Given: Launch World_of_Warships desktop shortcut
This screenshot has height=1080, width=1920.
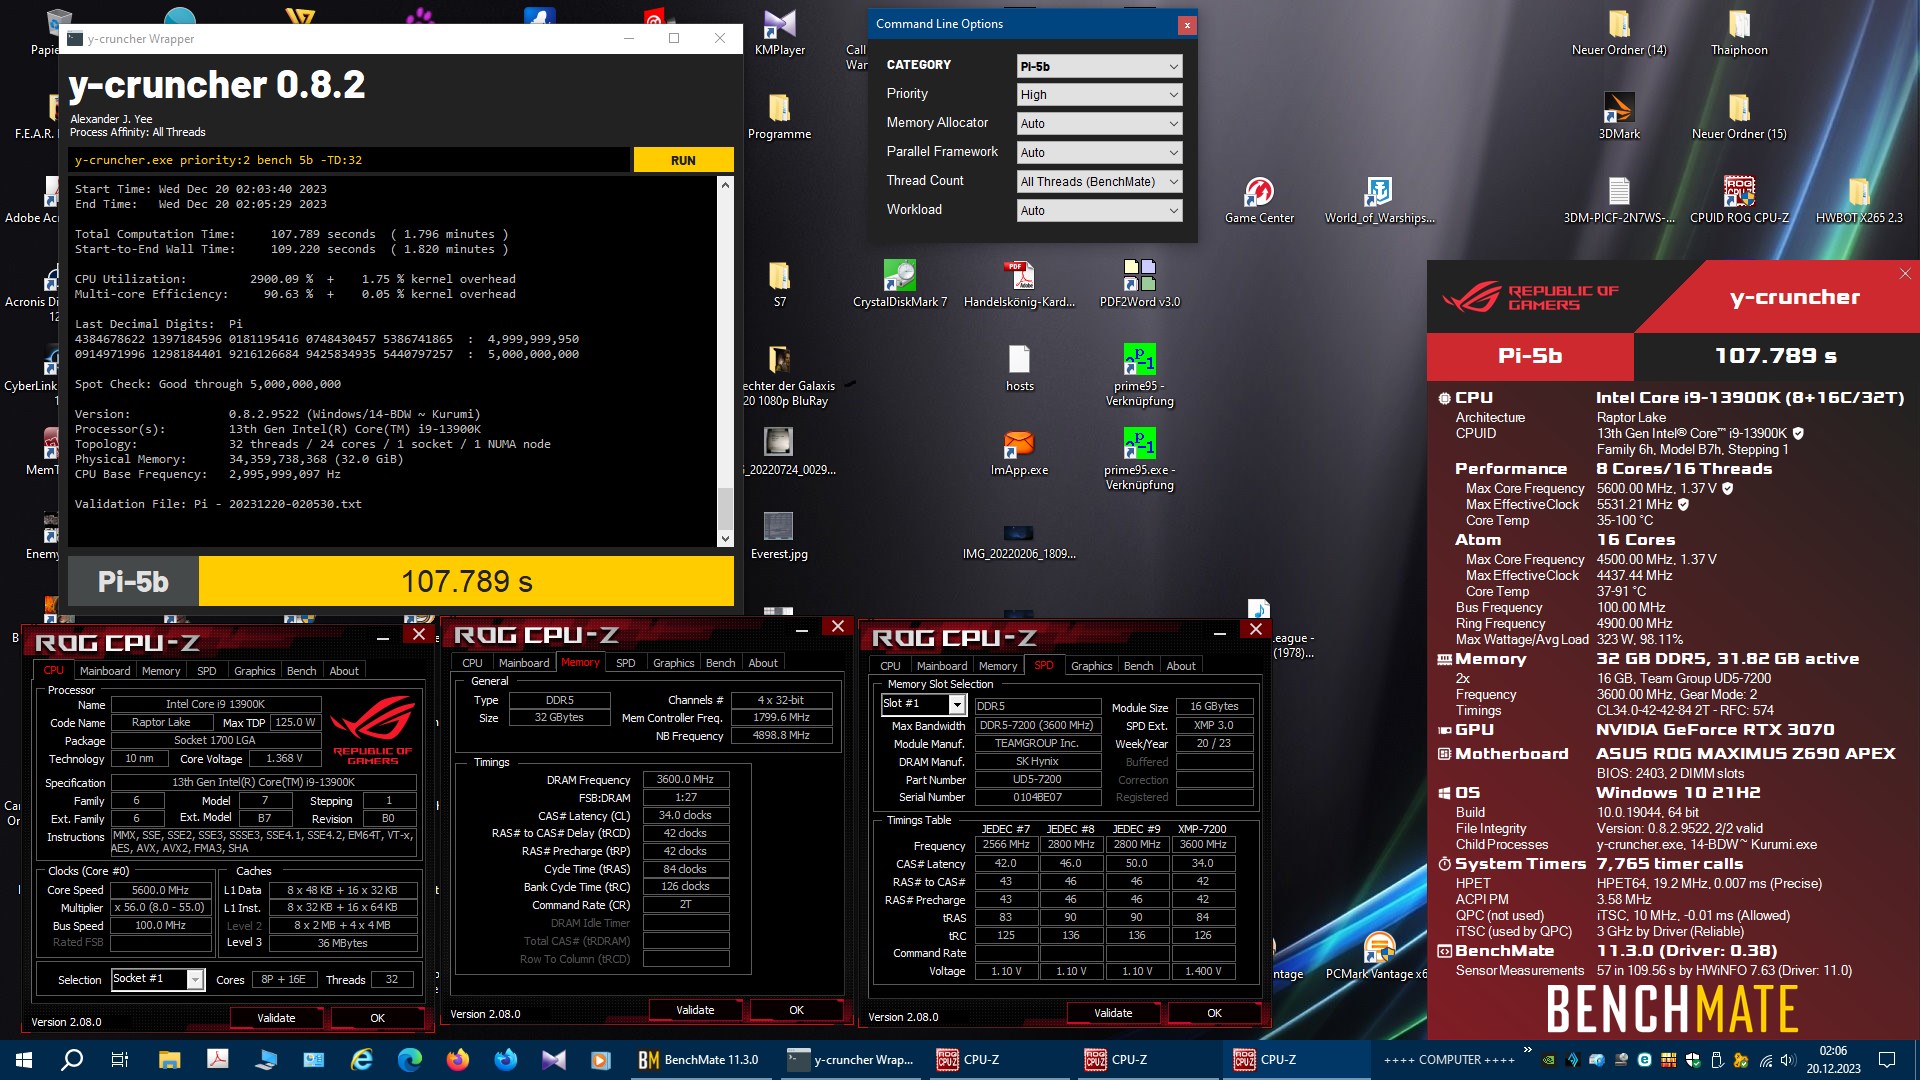Looking at the screenshot, I should click(1379, 200).
